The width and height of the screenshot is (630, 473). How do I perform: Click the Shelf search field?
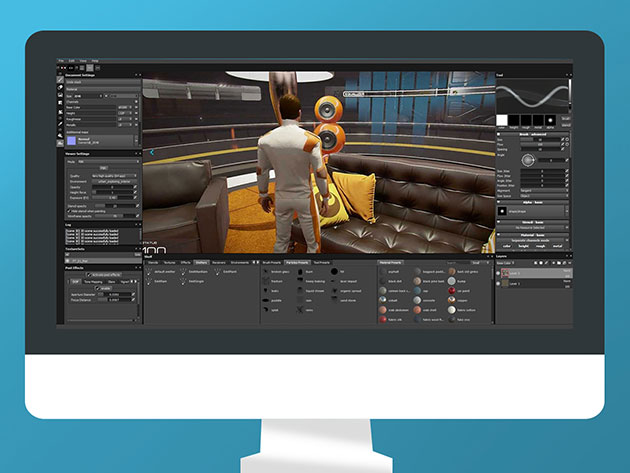tap(458, 262)
